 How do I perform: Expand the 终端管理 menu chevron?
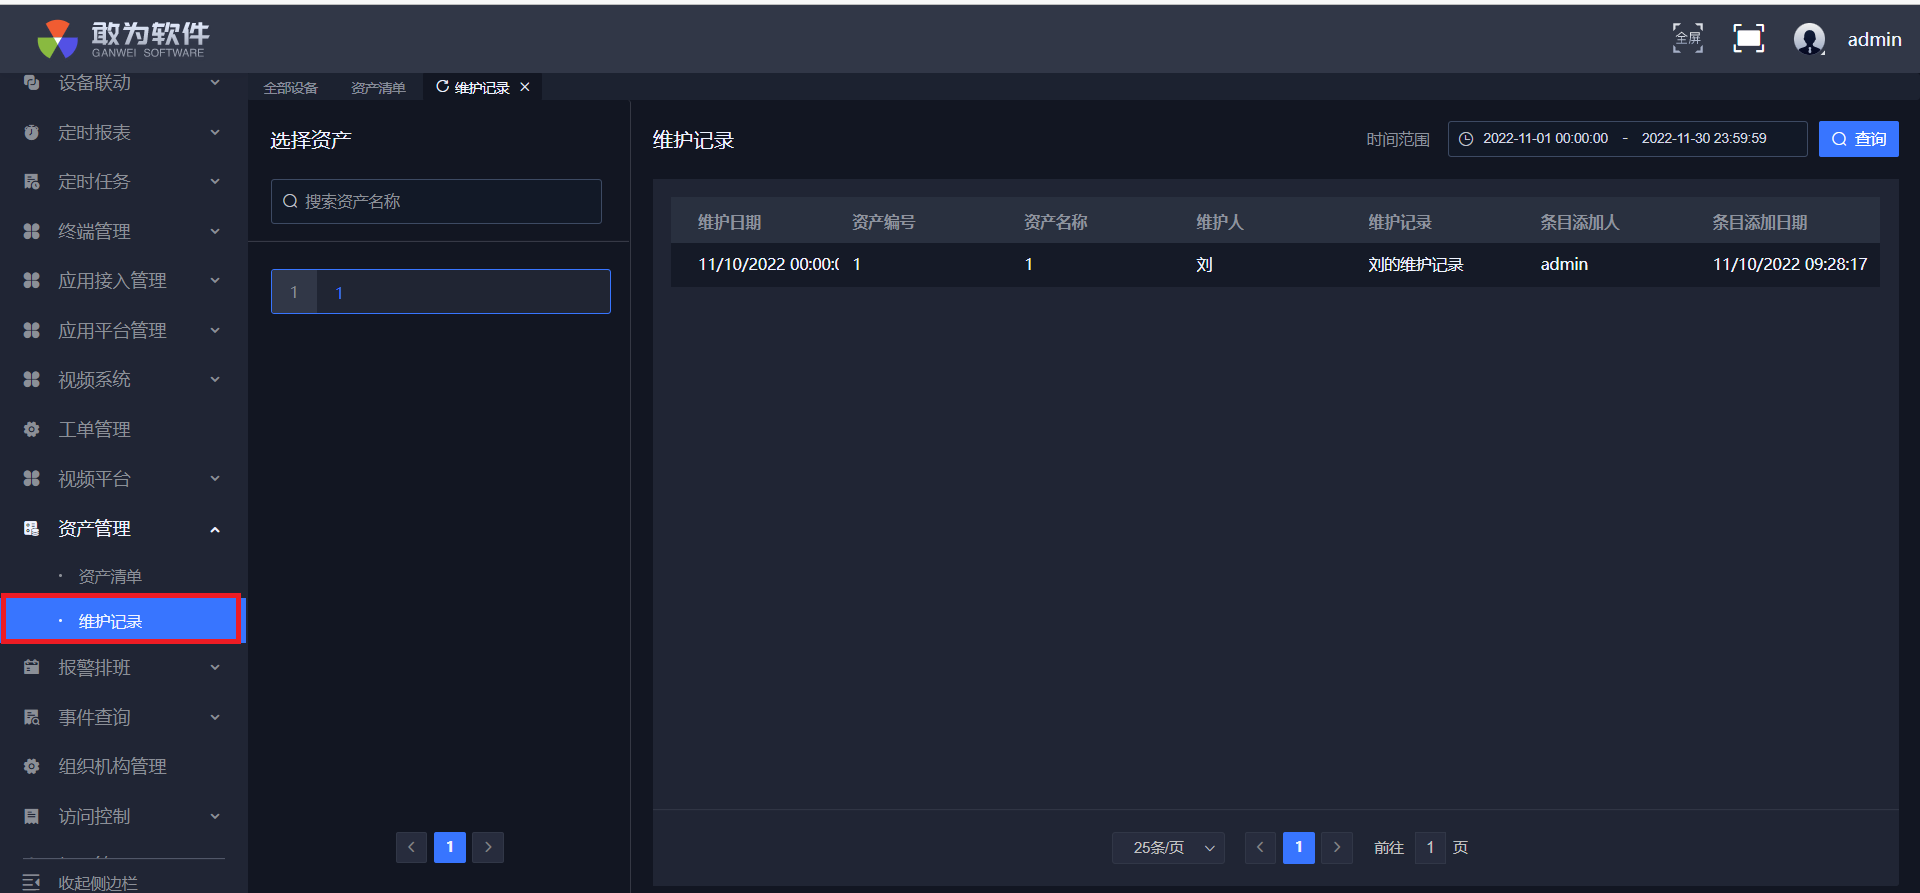pyautogui.click(x=215, y=231)
